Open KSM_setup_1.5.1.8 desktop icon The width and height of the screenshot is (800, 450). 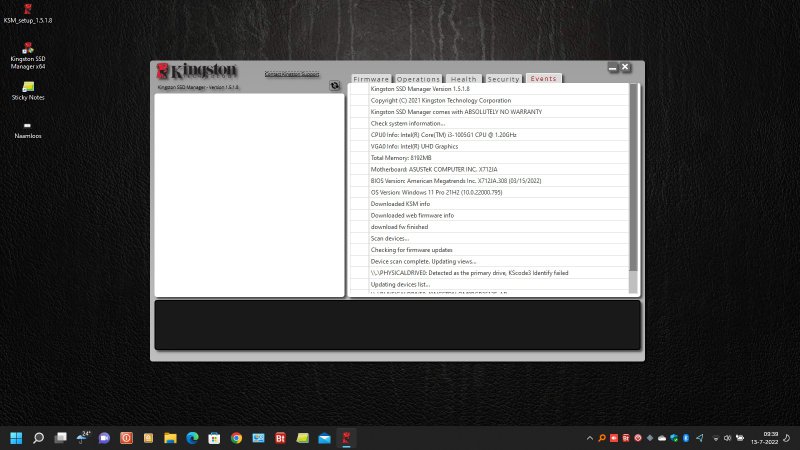click(28, 10)
